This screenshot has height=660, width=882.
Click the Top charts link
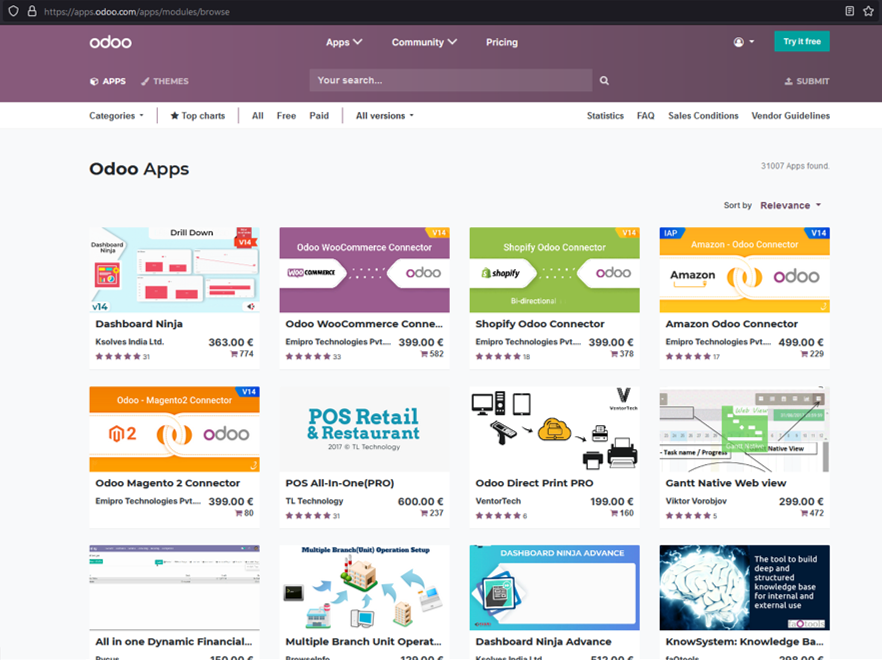coord(198,116)
